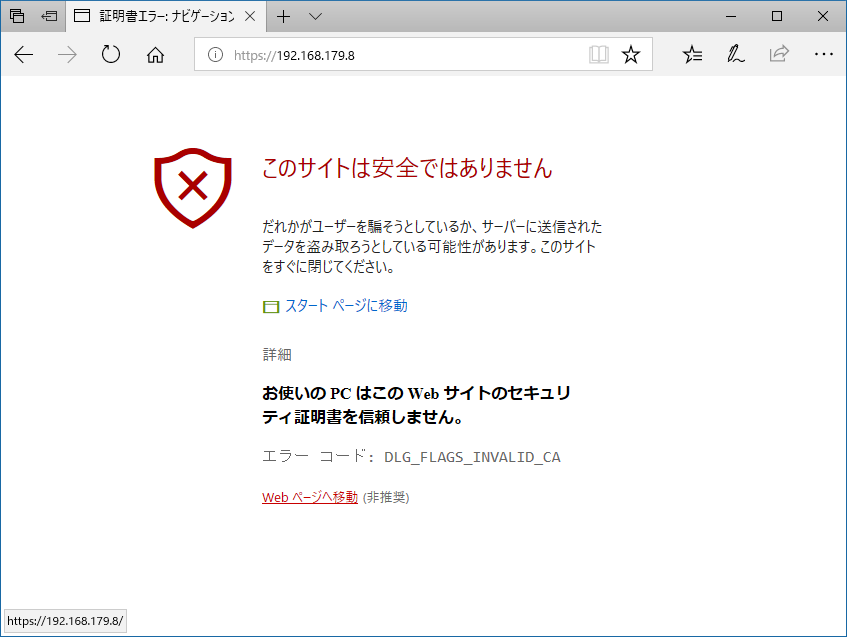
Task: Close the 証明書エラー tab
Action: [250, 16]
